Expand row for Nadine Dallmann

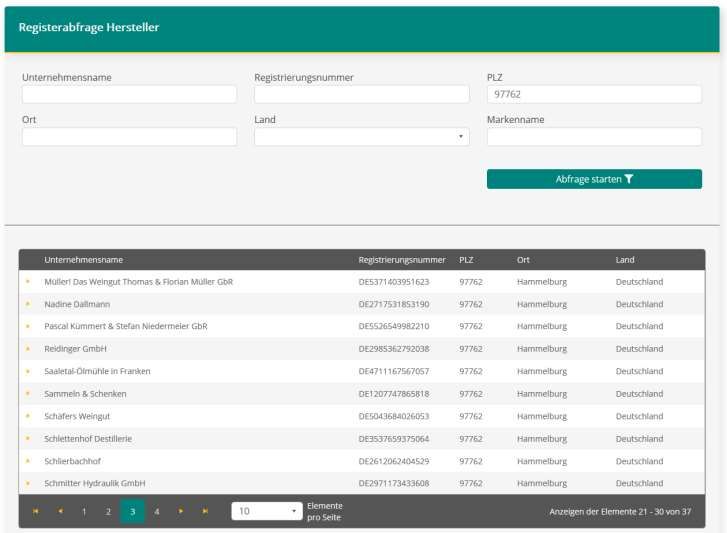pyautogui.click(x=28, y=304)
